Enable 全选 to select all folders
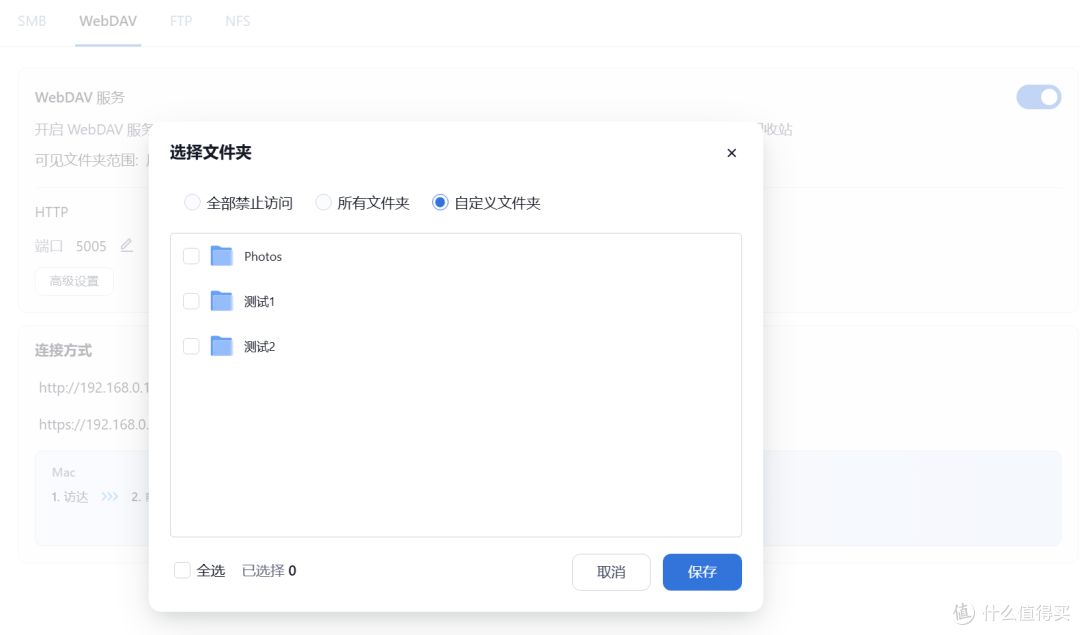This screenshot has width=1080, height=635. click(183, 570)
